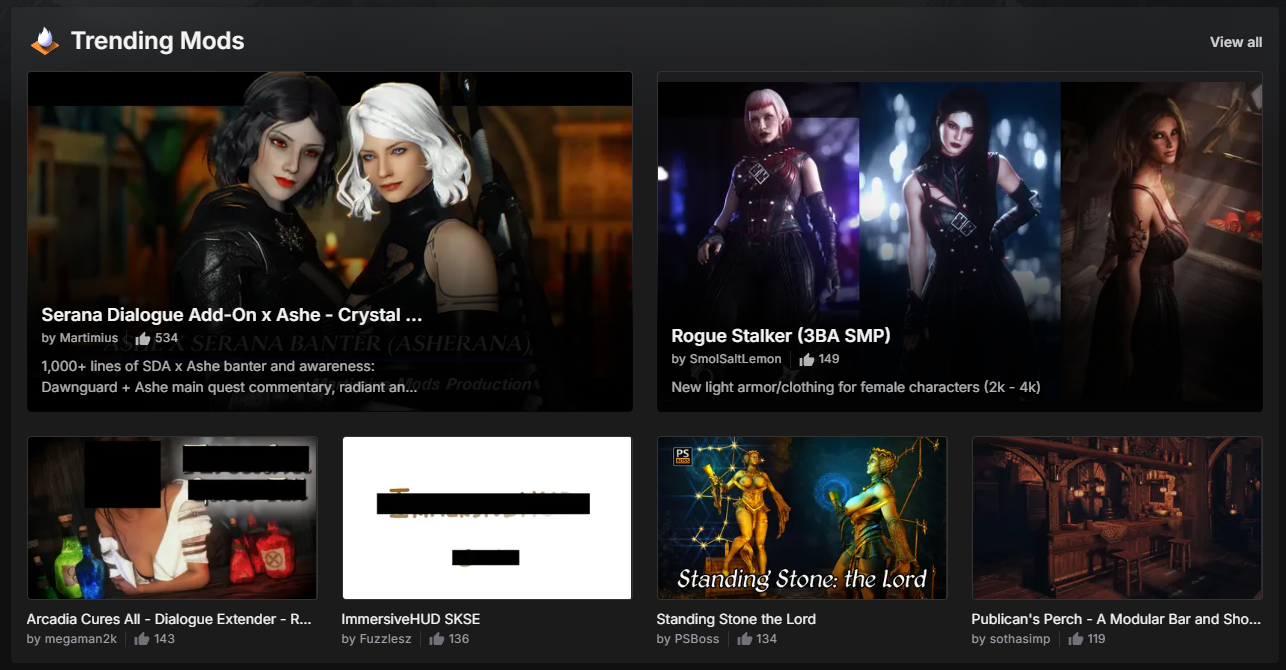
Task: Open Standing Stone: the Lord thumbnail
Action: [x=802, y=518]
